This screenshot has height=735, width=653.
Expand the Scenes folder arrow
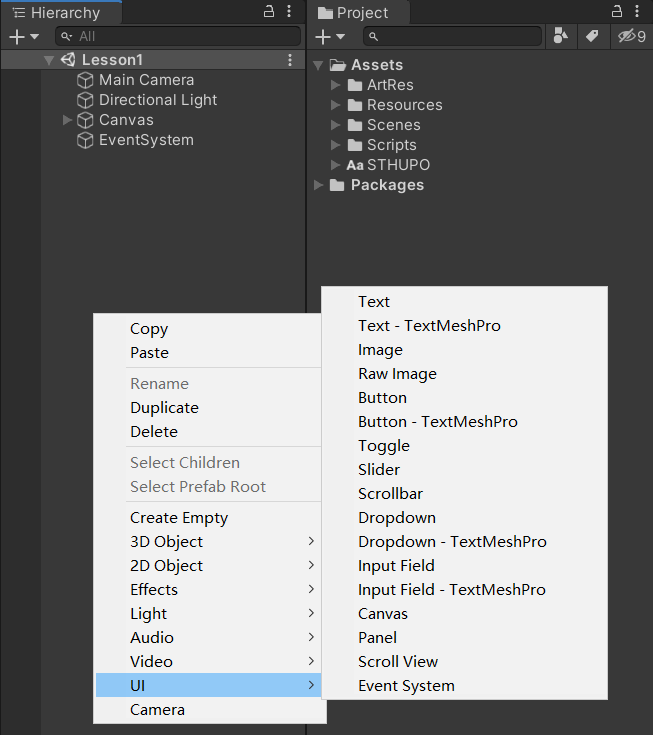pyautogui.click(x=335, y=125)
